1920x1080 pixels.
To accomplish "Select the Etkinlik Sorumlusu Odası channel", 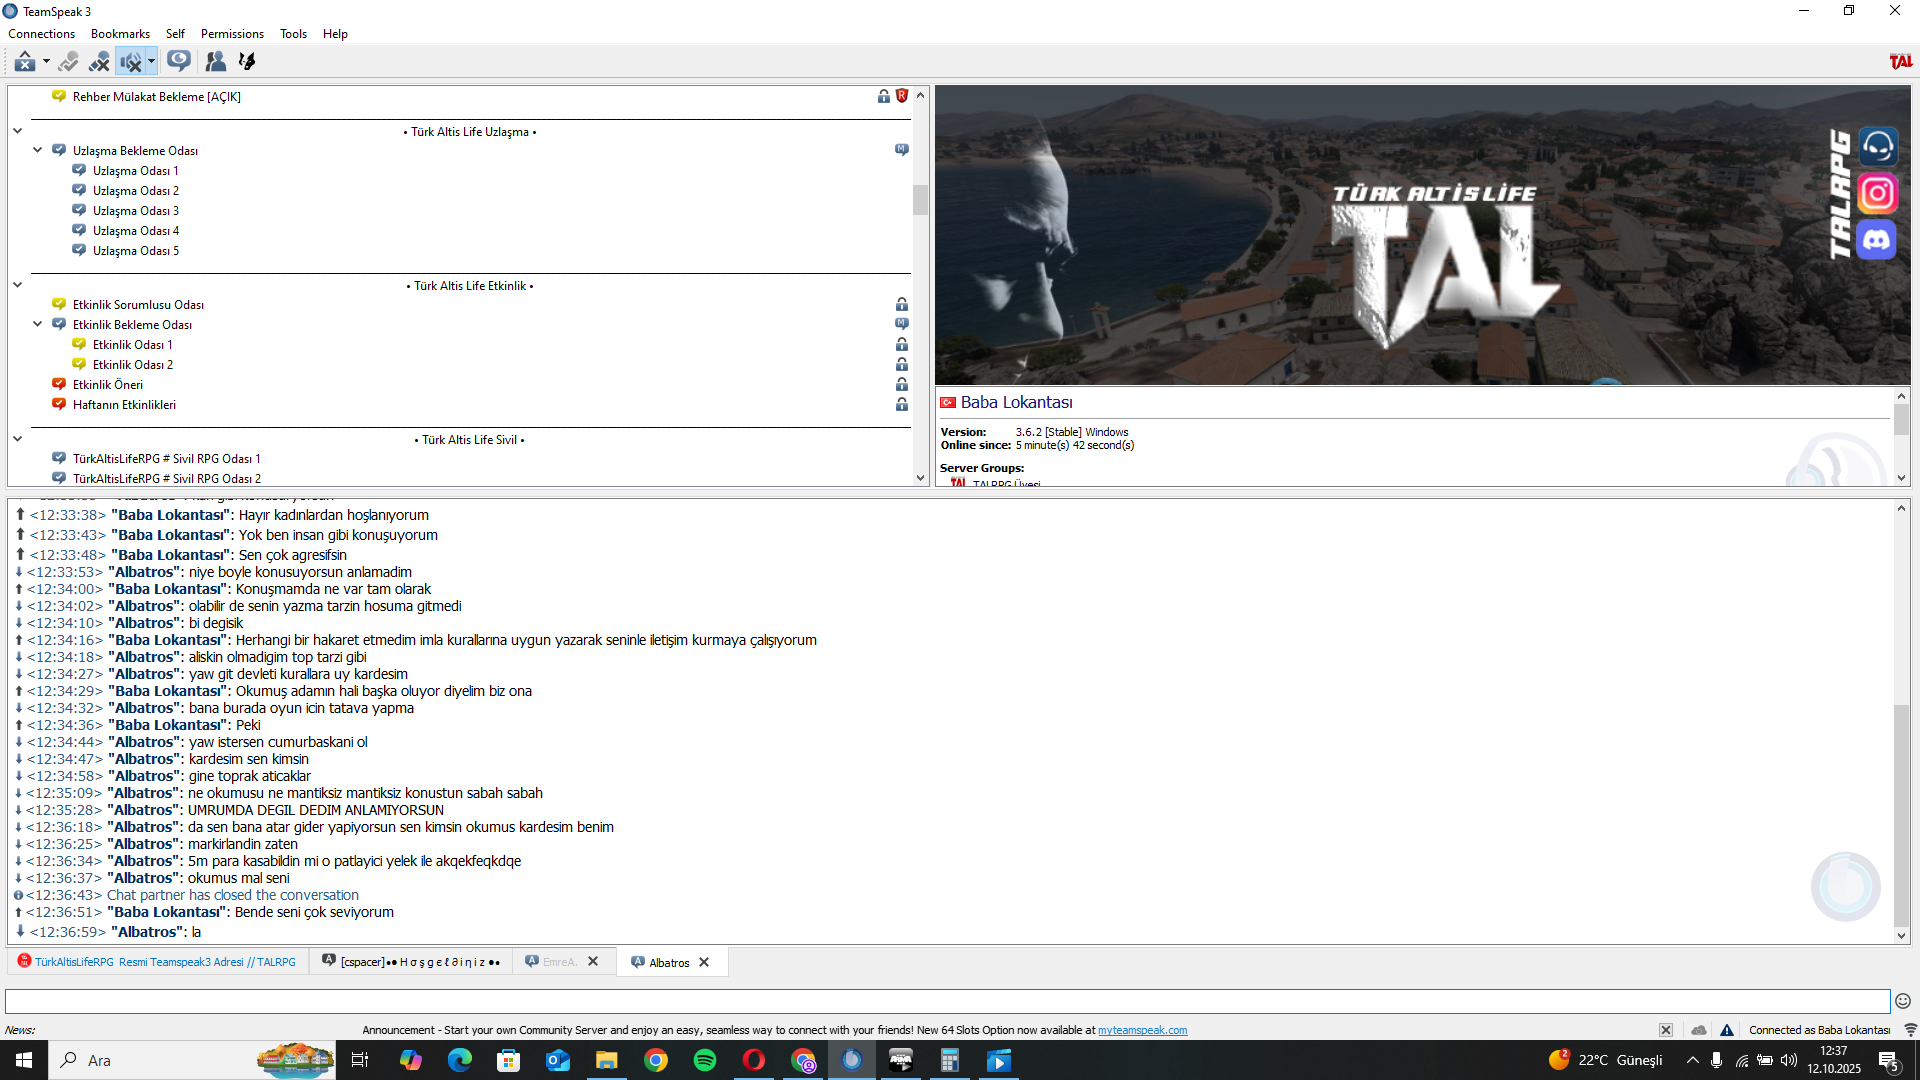I will pyautogui.click(x=138, y=305).
